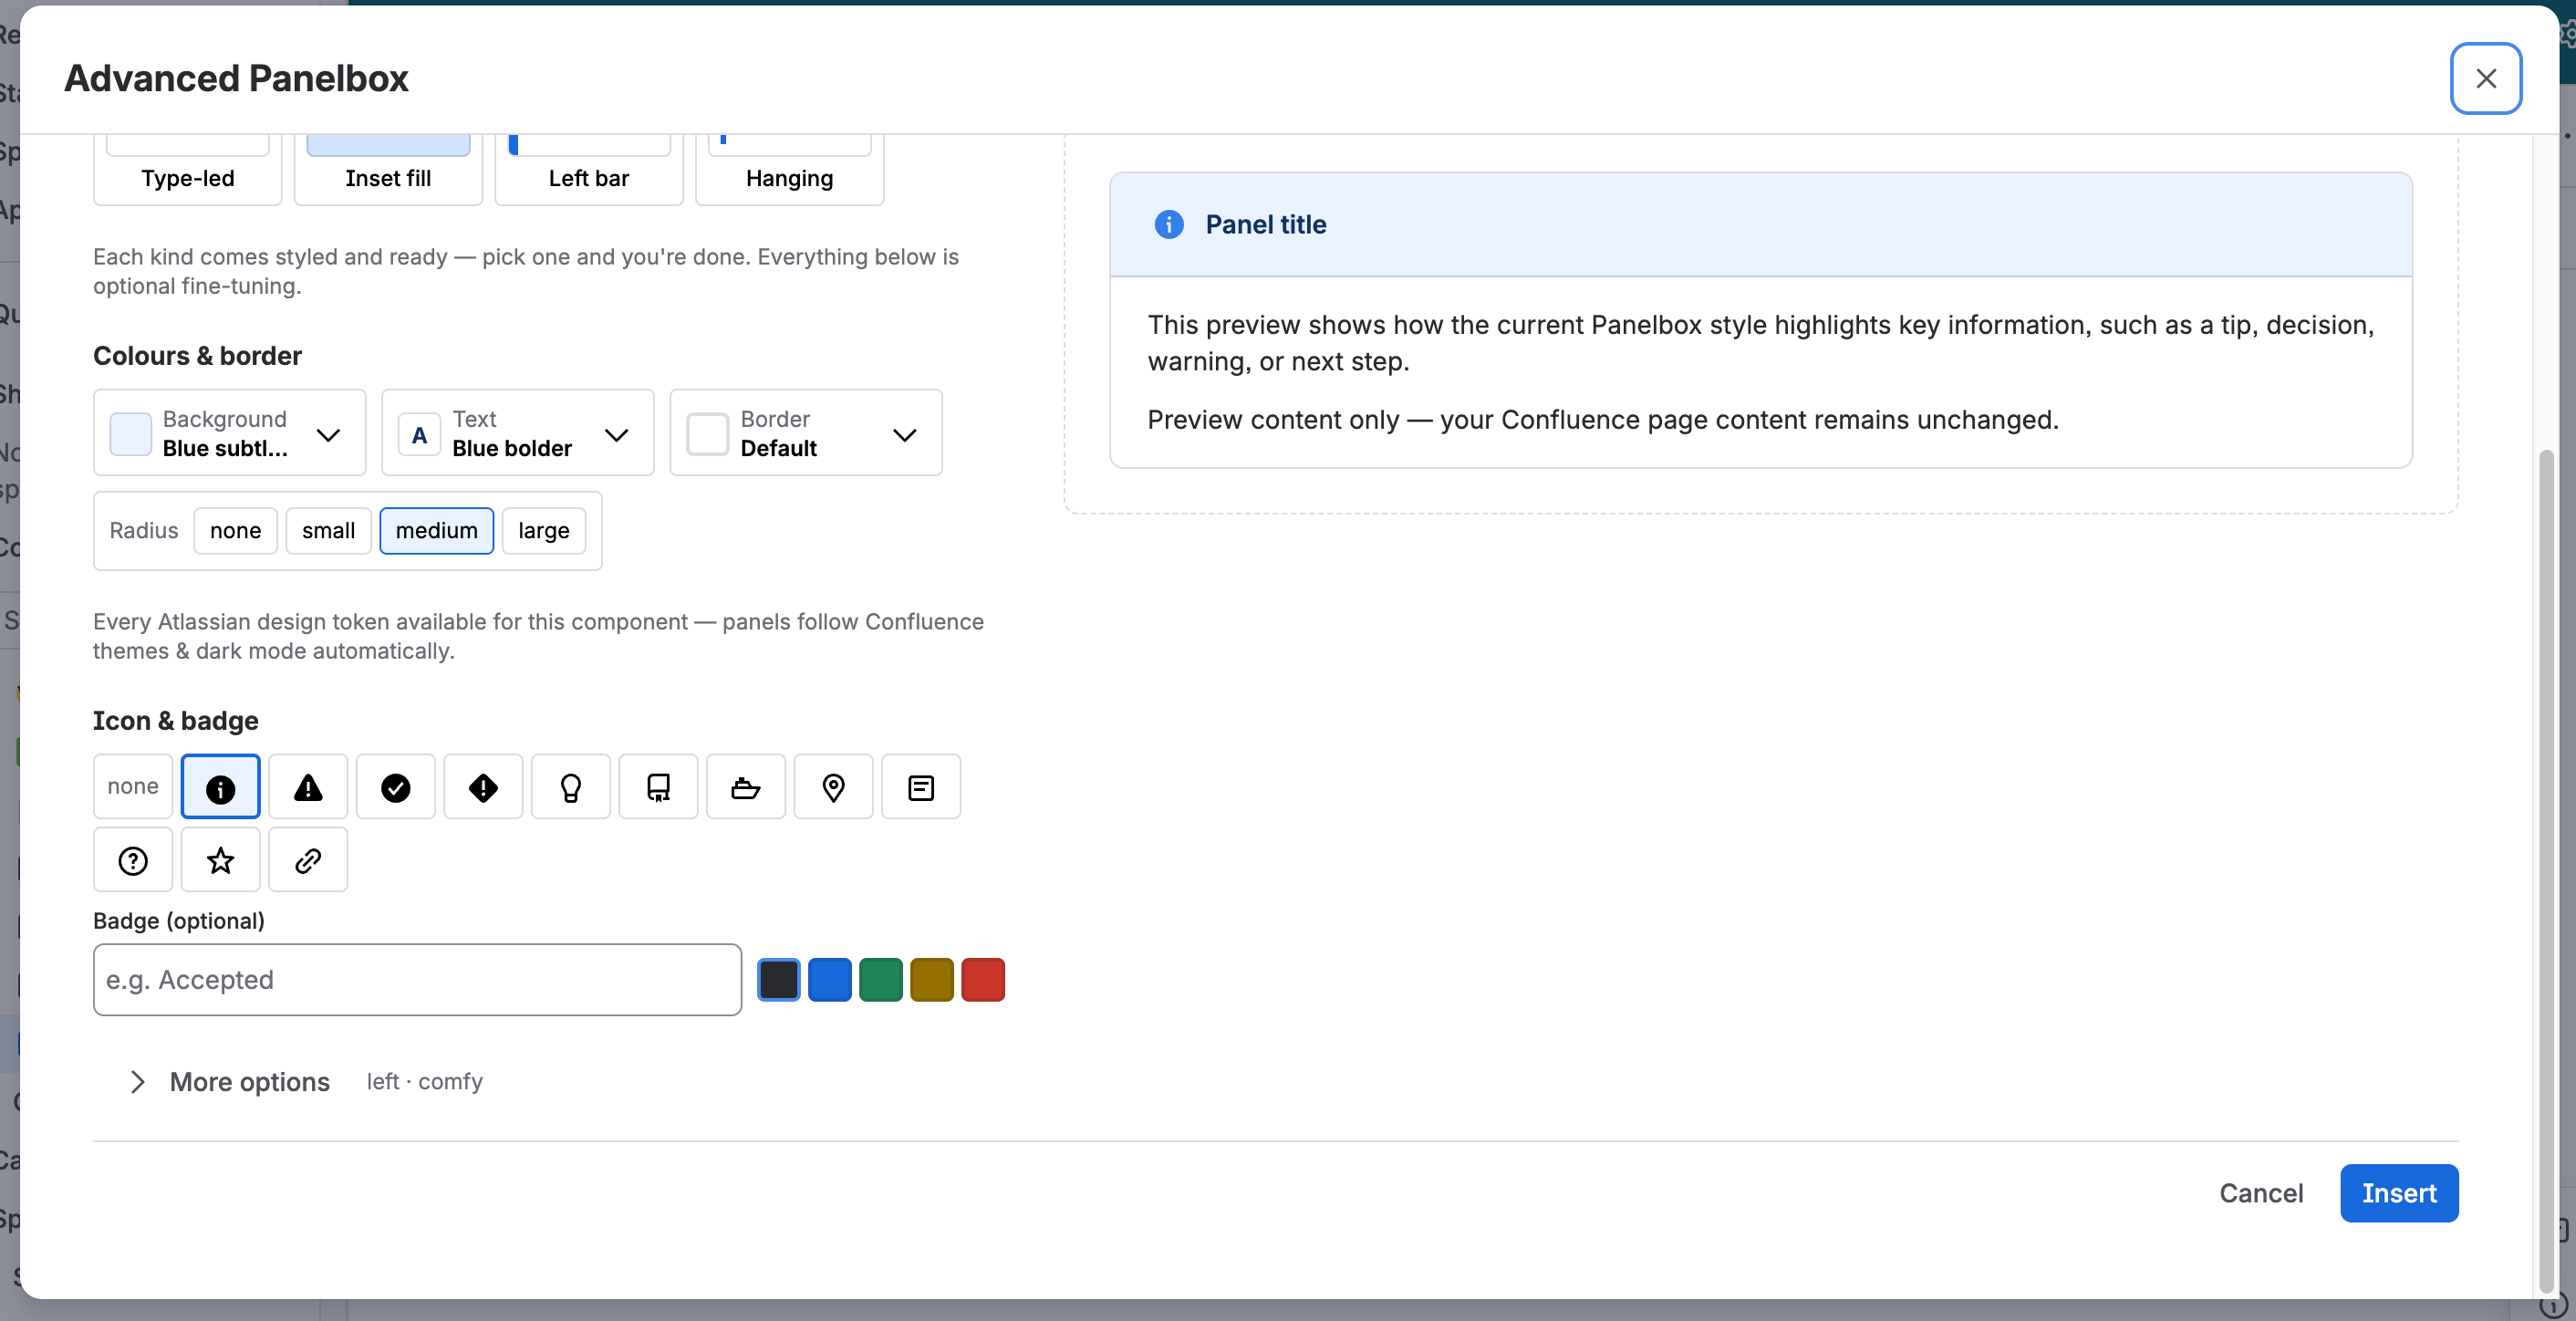This screenshot has height=1321, width=2576.
Task: Choose the note page icon
Action: (x=921, y=787)
